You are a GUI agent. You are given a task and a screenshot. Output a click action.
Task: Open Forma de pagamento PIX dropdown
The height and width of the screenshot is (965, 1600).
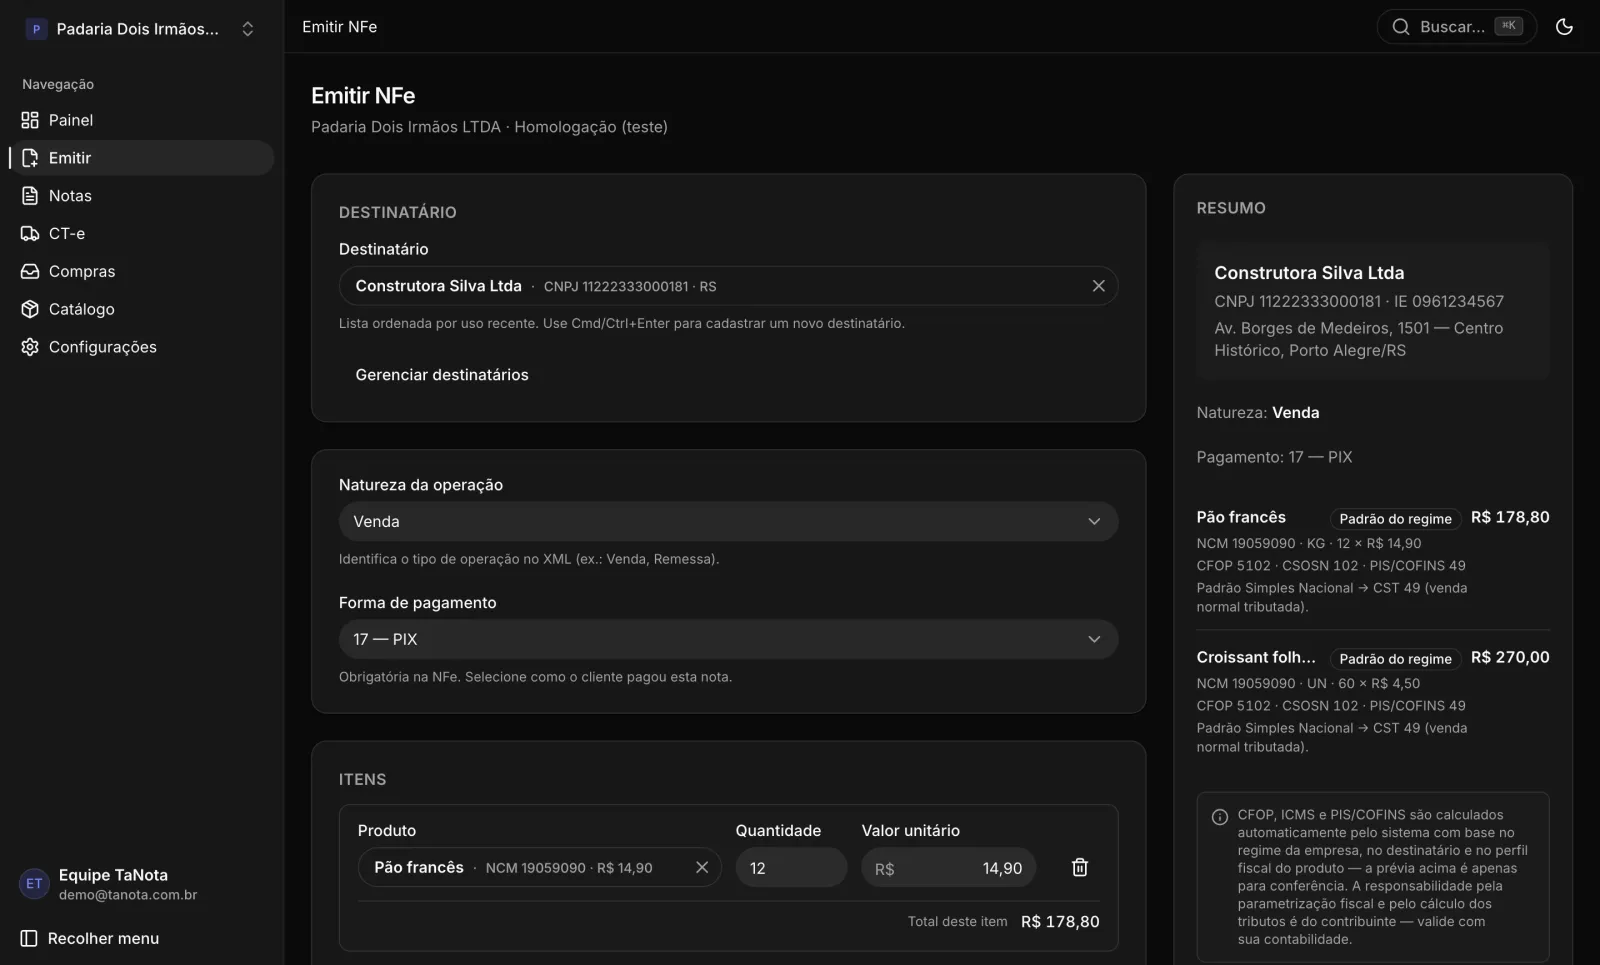click(728, 639)
